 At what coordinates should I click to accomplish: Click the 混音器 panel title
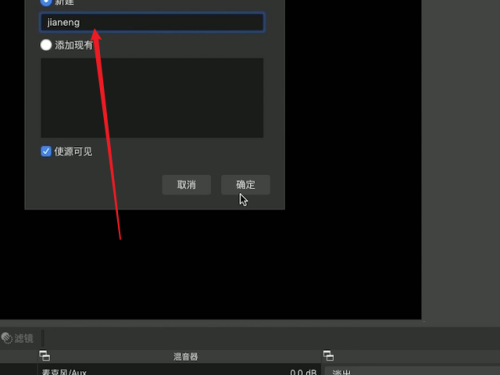click(186, 357)
